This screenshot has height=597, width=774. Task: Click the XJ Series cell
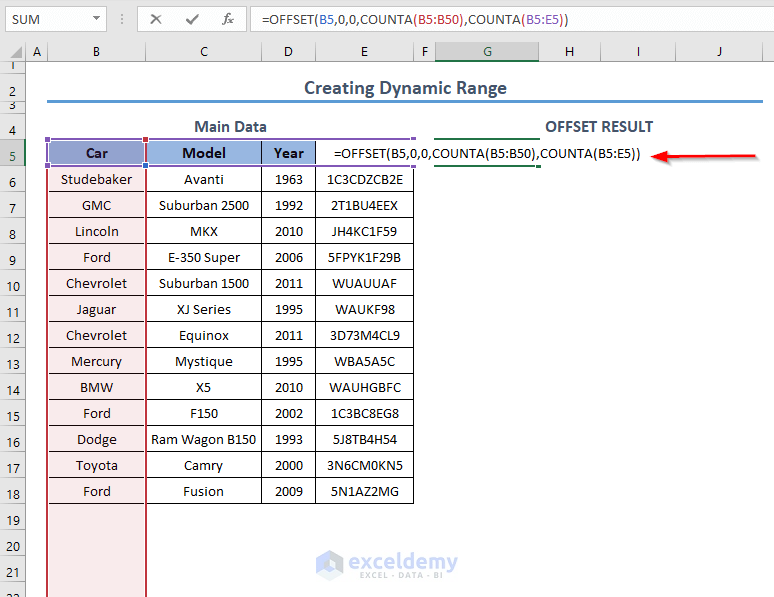click(204, 309)
